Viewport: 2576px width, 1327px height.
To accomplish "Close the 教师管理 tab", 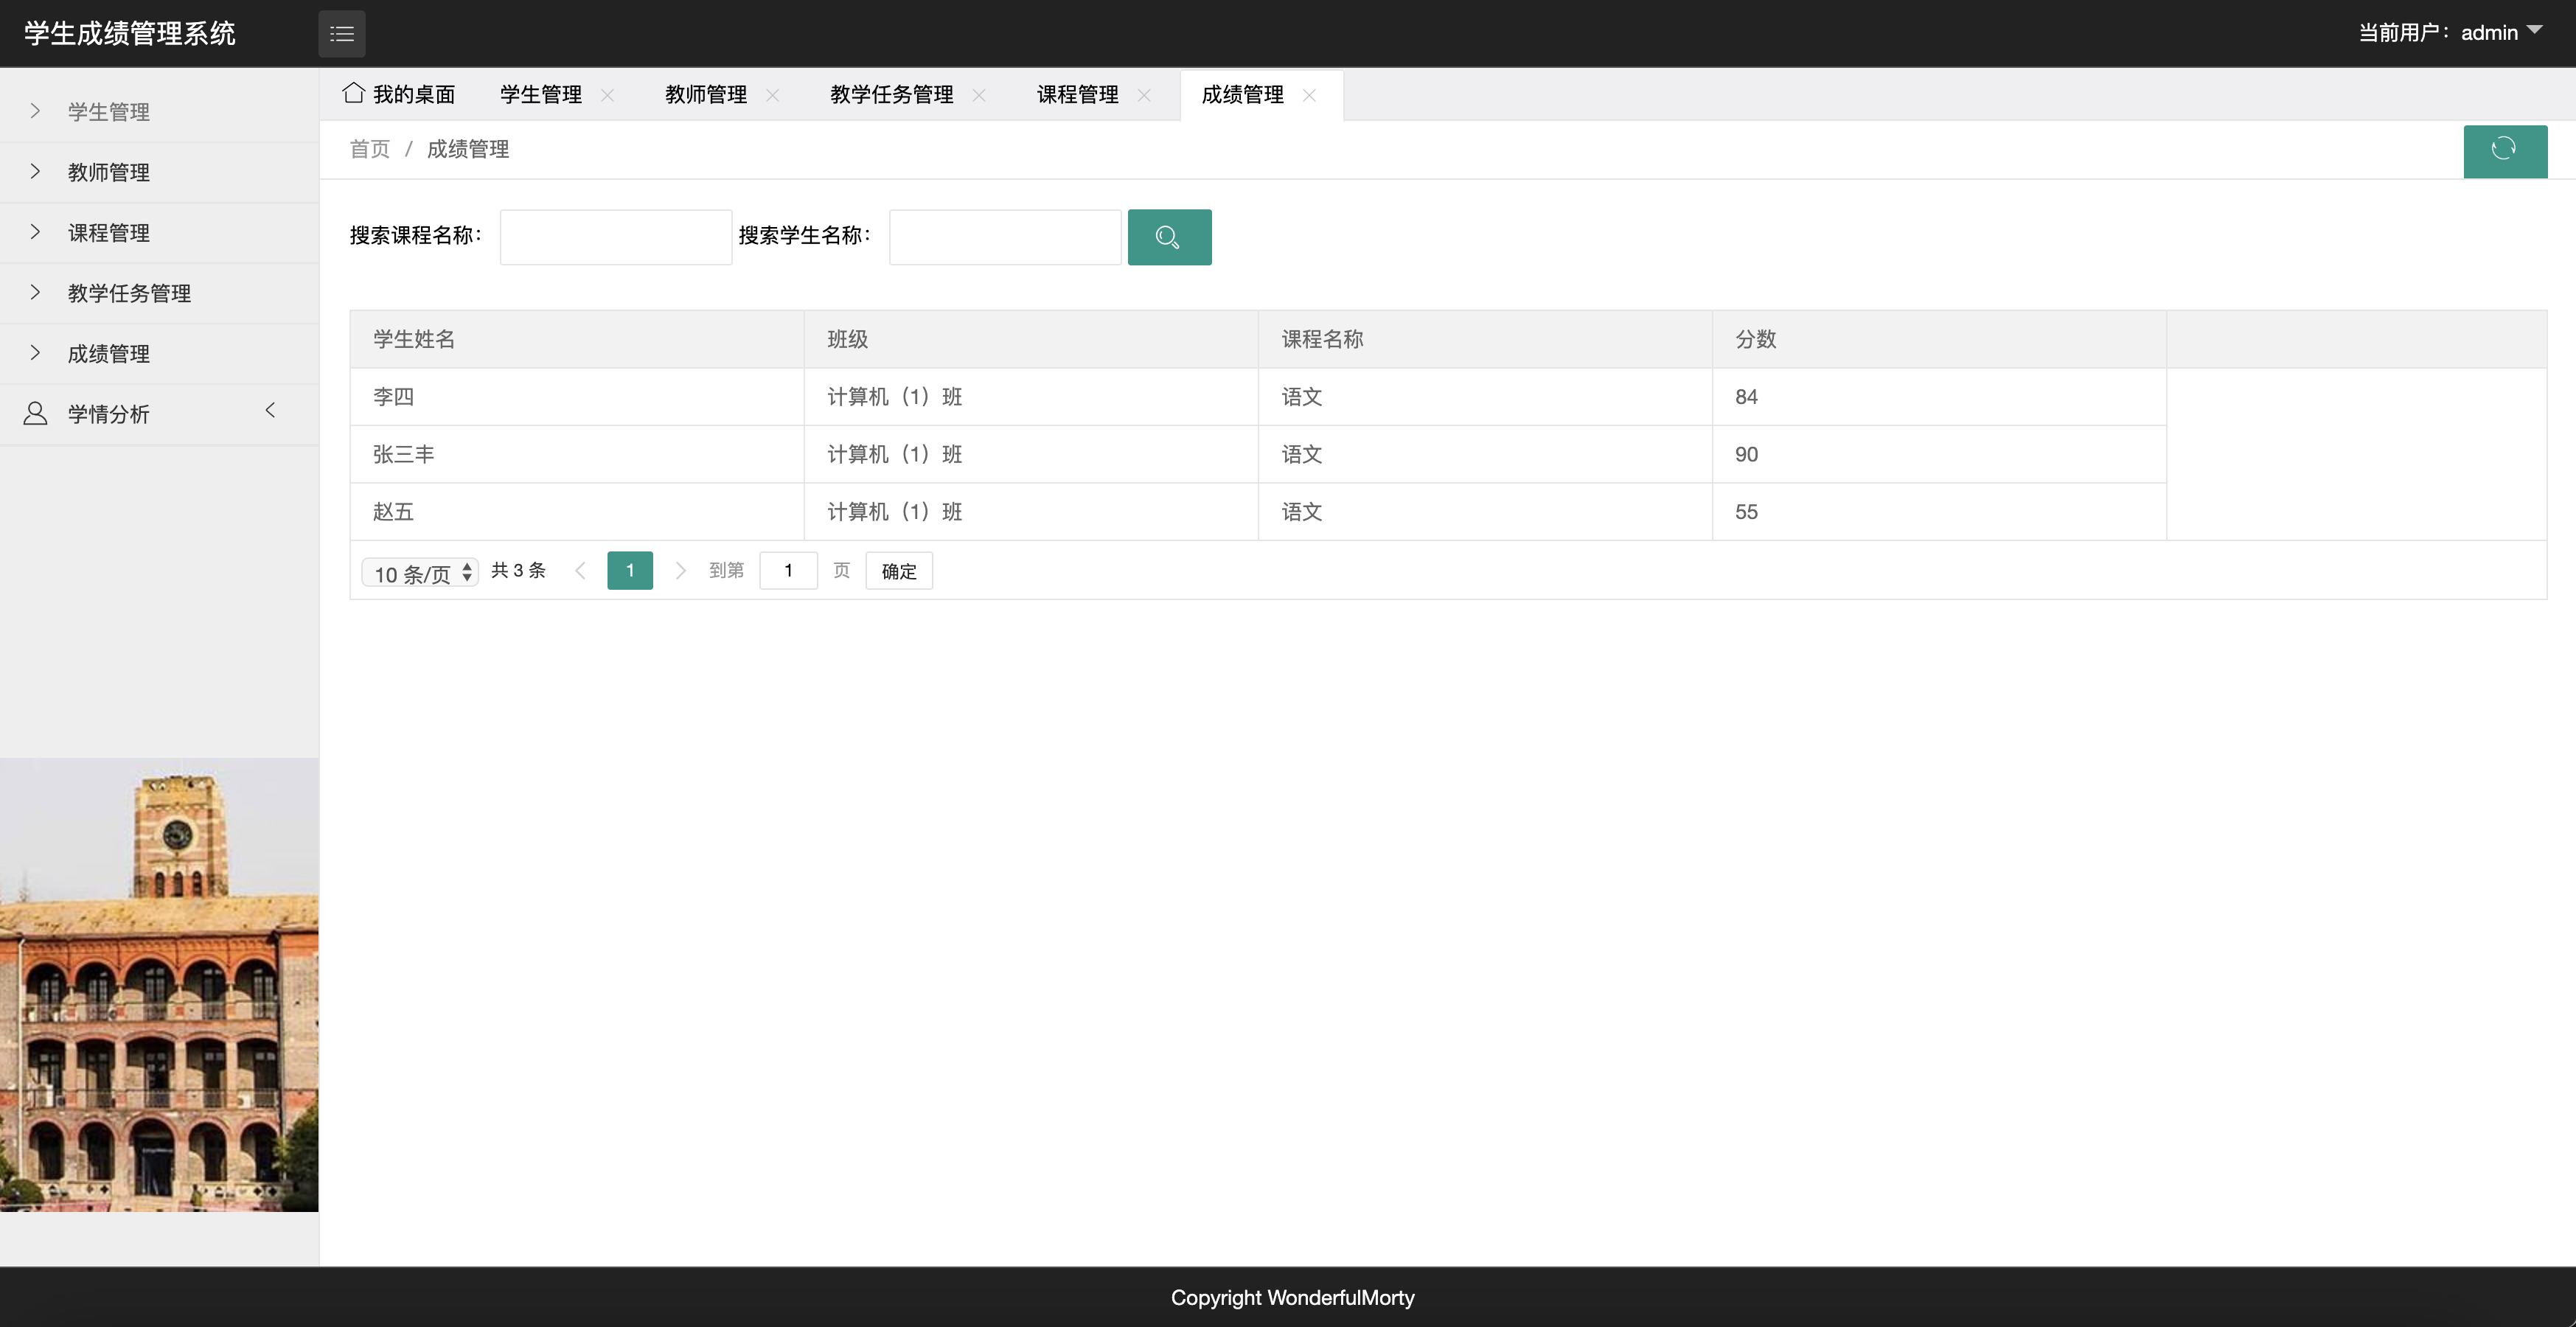I will (772, 95).
